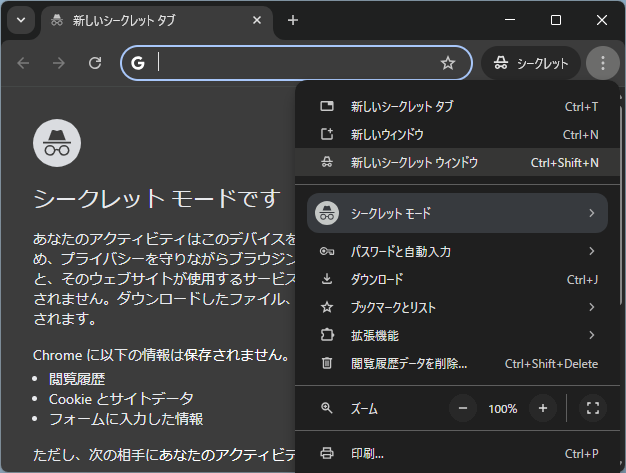
Task: Click the 100% zoom value
Action: tap(503, 409)
